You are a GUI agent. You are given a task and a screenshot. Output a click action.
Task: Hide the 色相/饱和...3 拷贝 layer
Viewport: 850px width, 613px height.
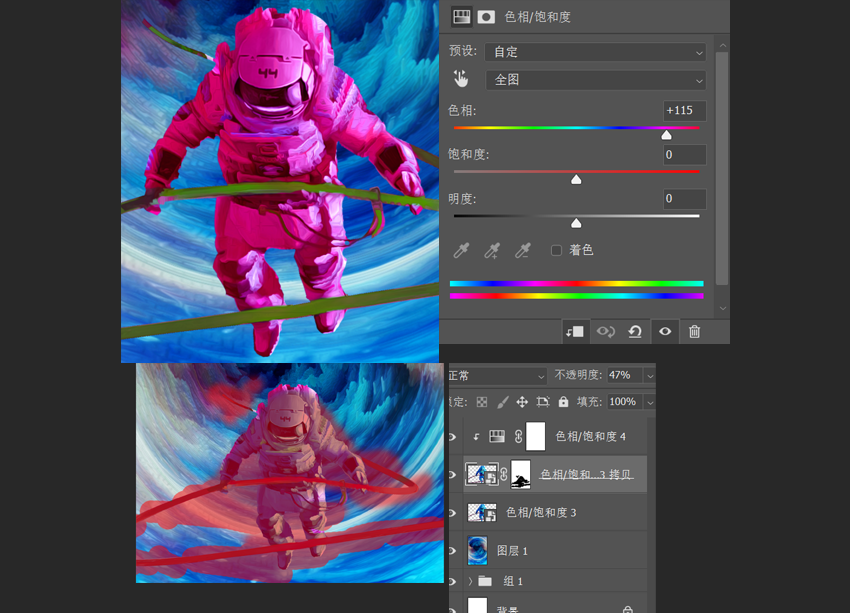453,475
